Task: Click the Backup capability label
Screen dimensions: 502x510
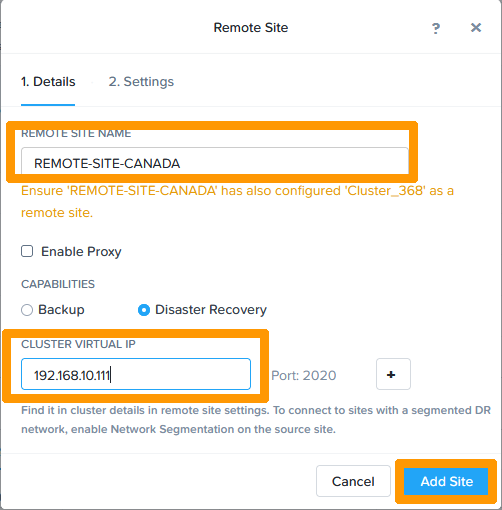Action: [x=61, y=310]
